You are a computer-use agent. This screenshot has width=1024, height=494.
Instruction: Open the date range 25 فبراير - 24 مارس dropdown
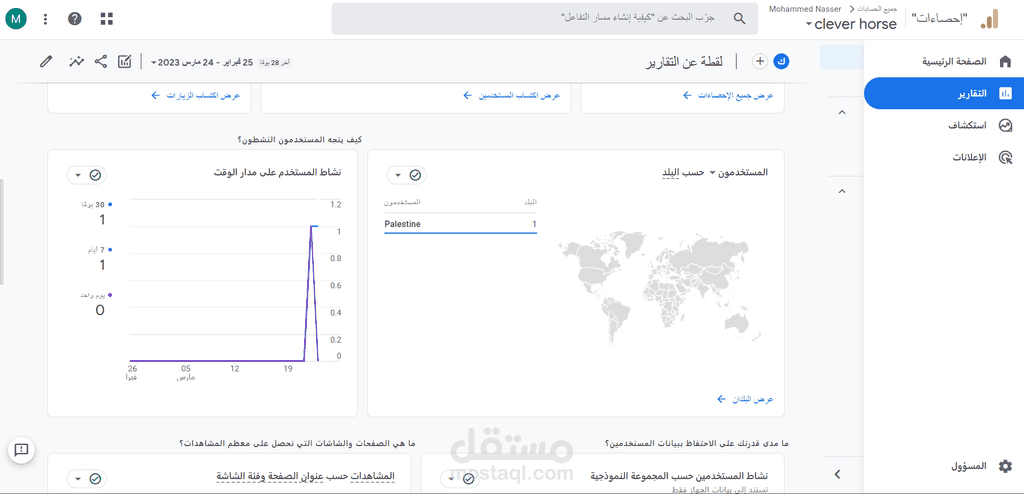200,62
